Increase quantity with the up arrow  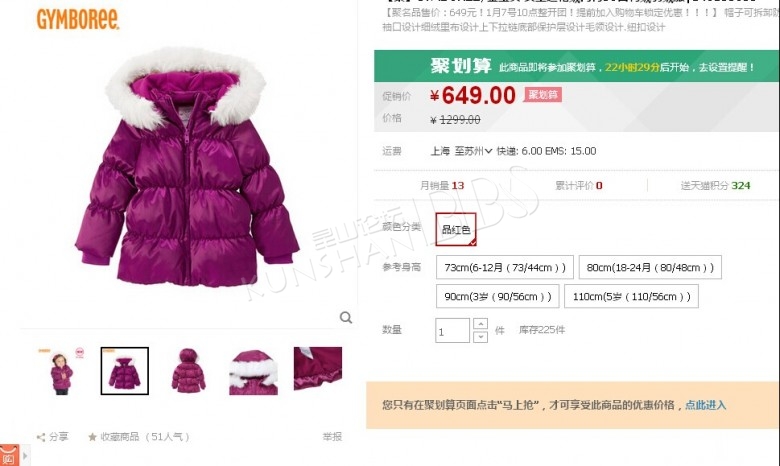[x=481, y=324]
